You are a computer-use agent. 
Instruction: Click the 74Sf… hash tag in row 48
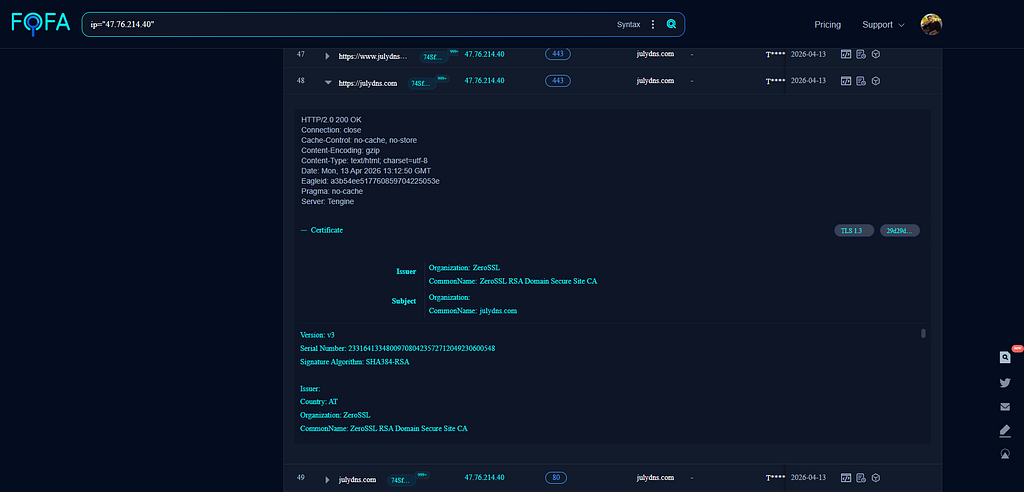coord(421,83)
